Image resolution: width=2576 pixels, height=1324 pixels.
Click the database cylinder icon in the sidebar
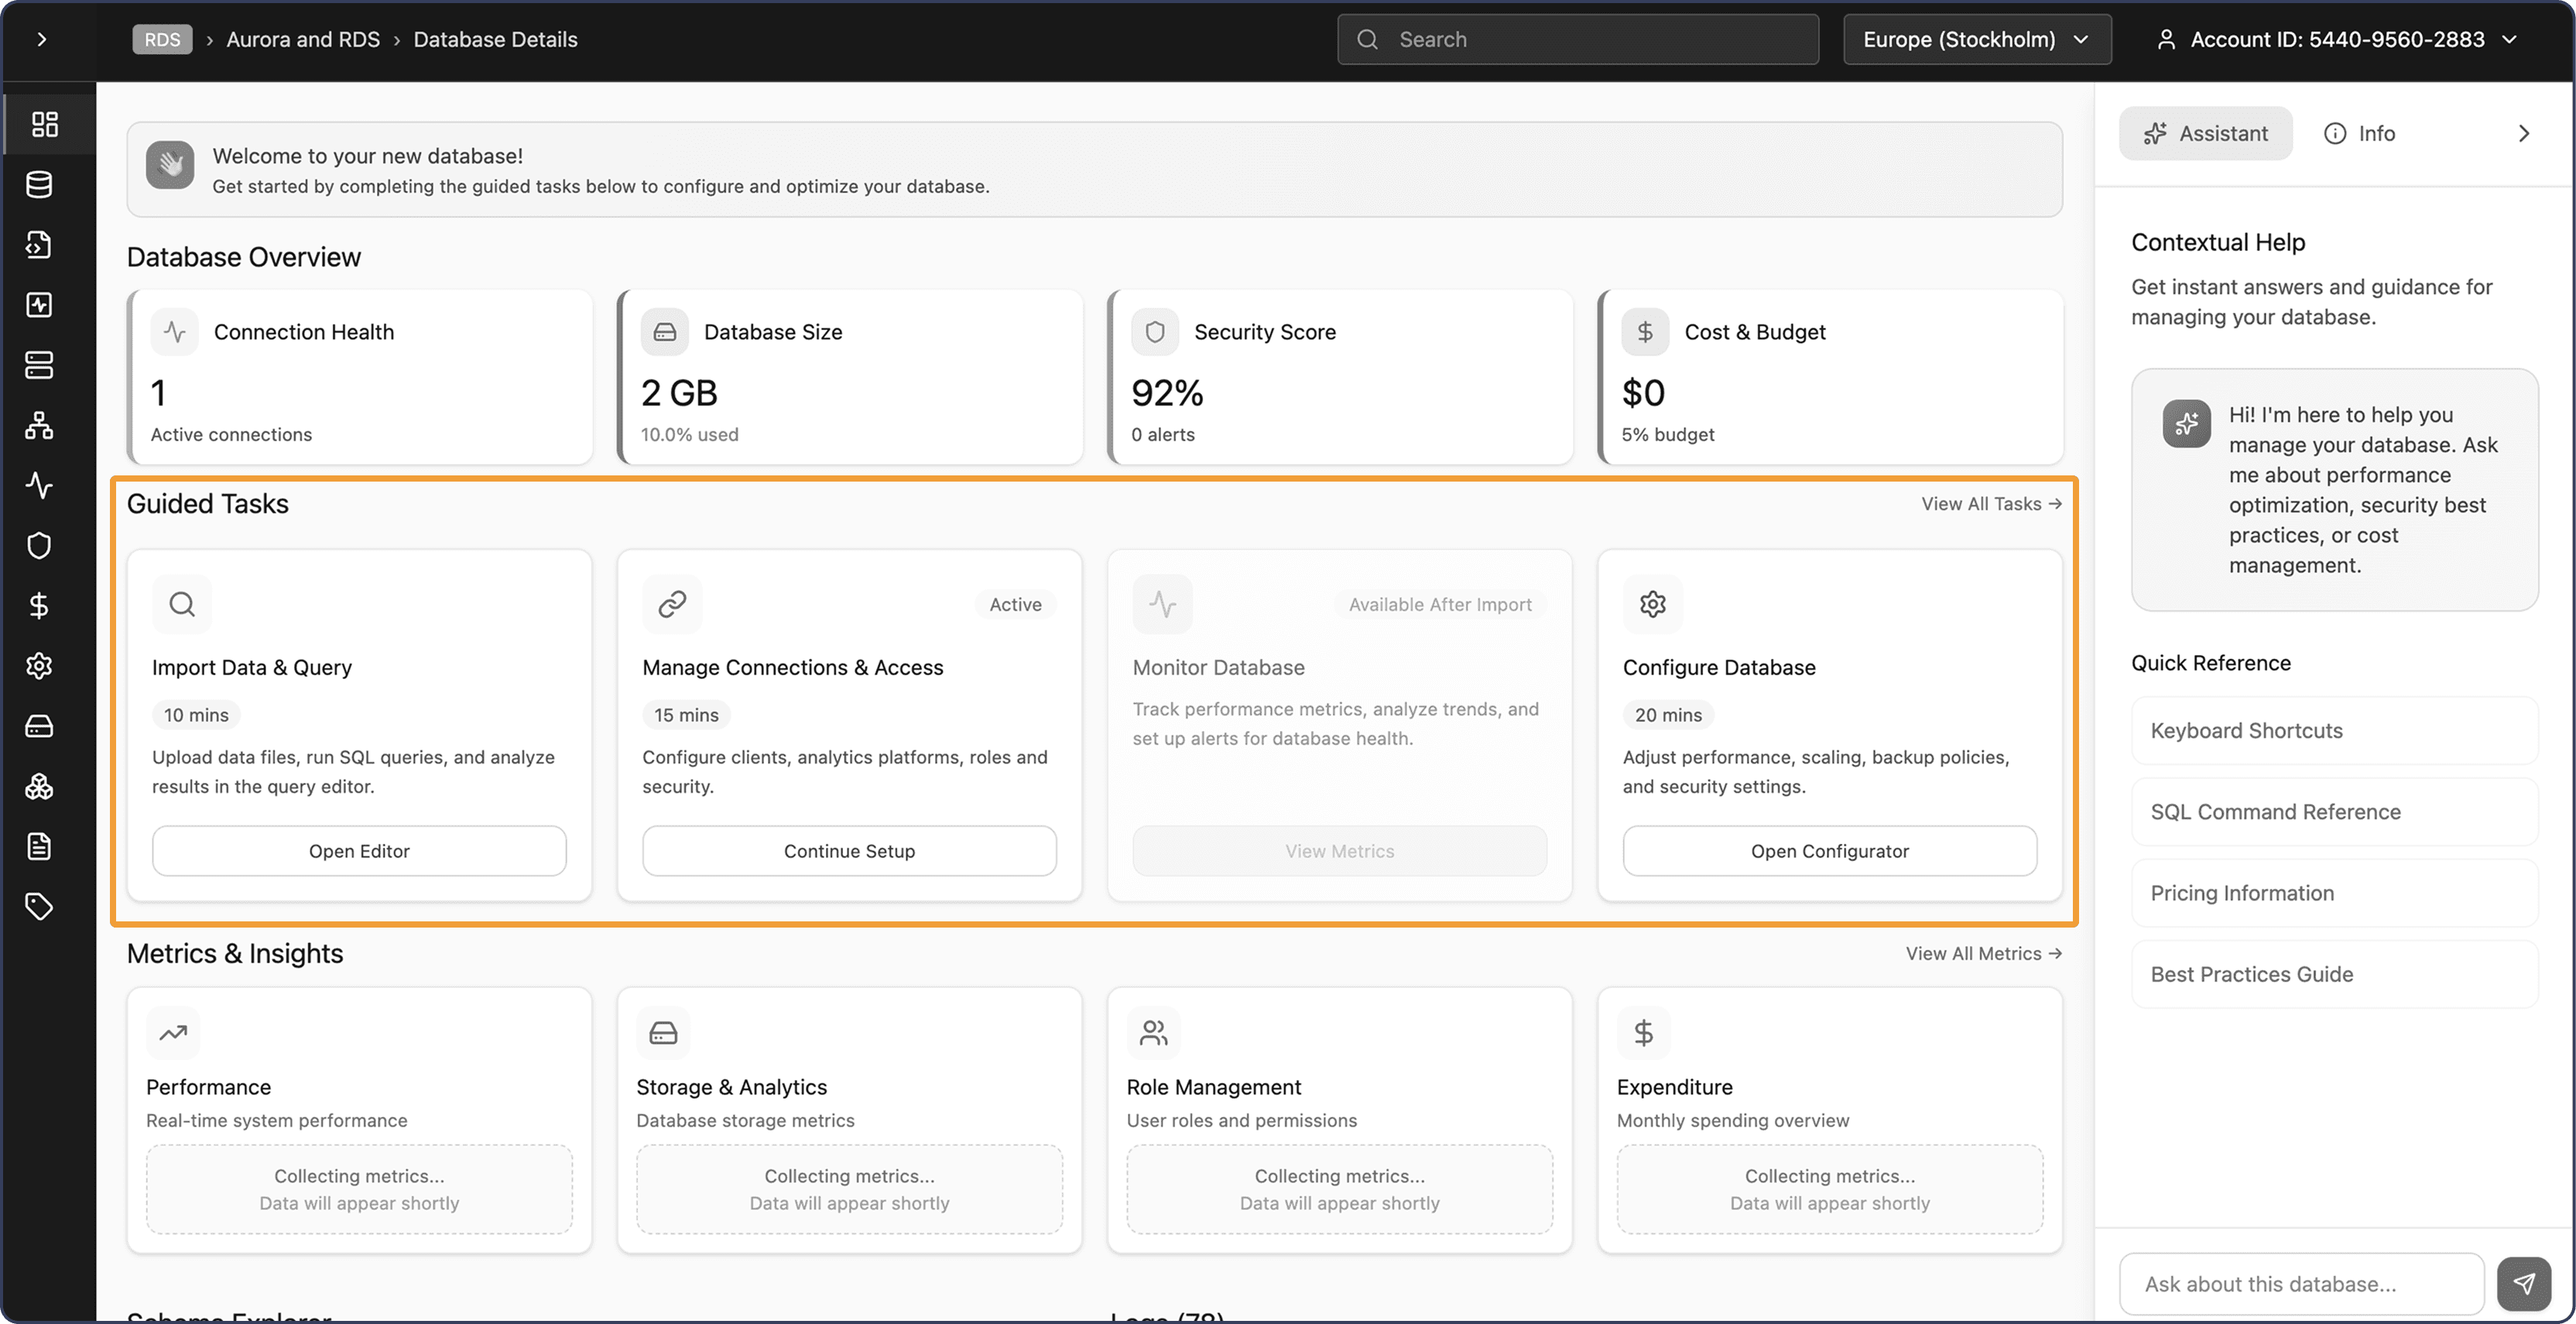pyautogui.click(x=39, y=185)
